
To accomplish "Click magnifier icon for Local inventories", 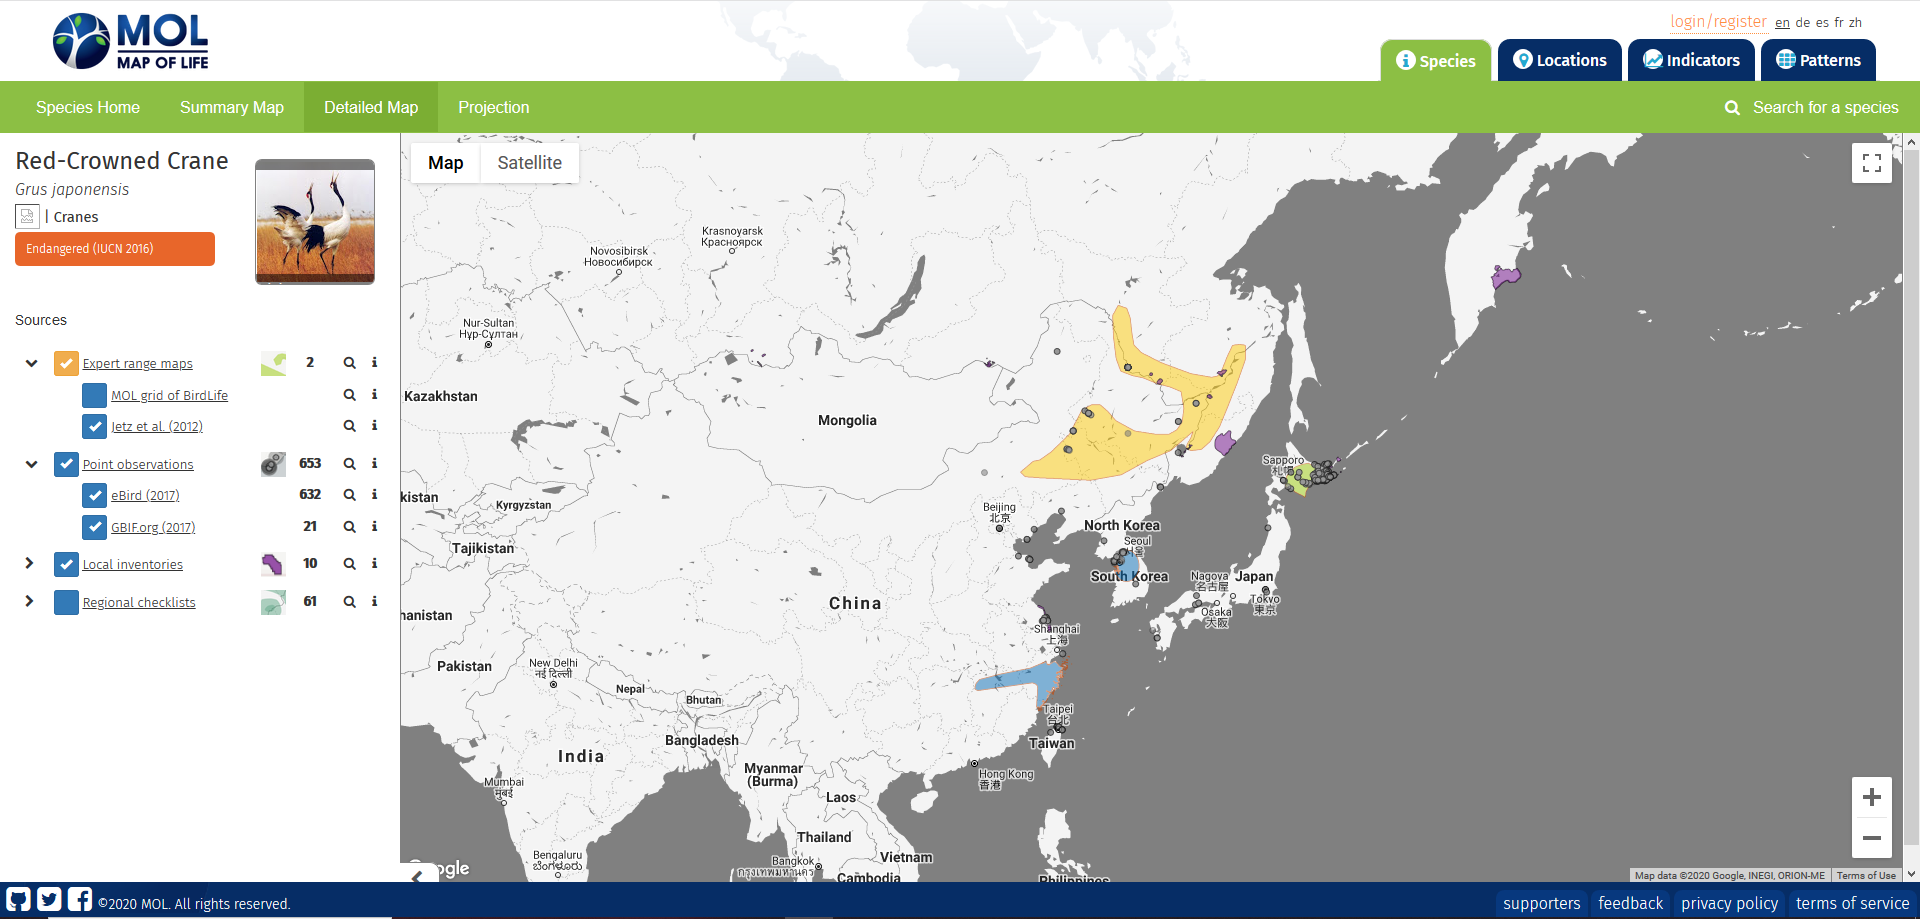I will pos(350,564).
